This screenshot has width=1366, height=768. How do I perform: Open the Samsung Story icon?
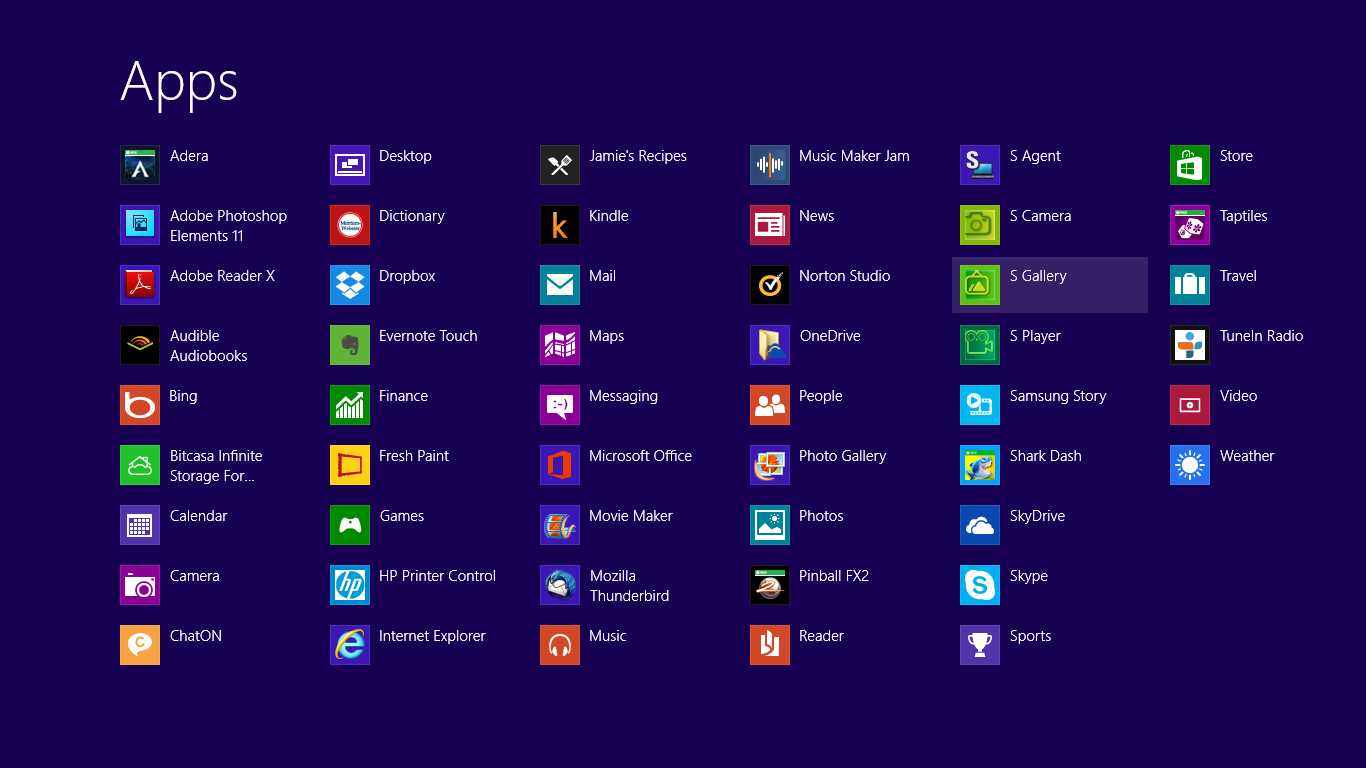(980, 405)
